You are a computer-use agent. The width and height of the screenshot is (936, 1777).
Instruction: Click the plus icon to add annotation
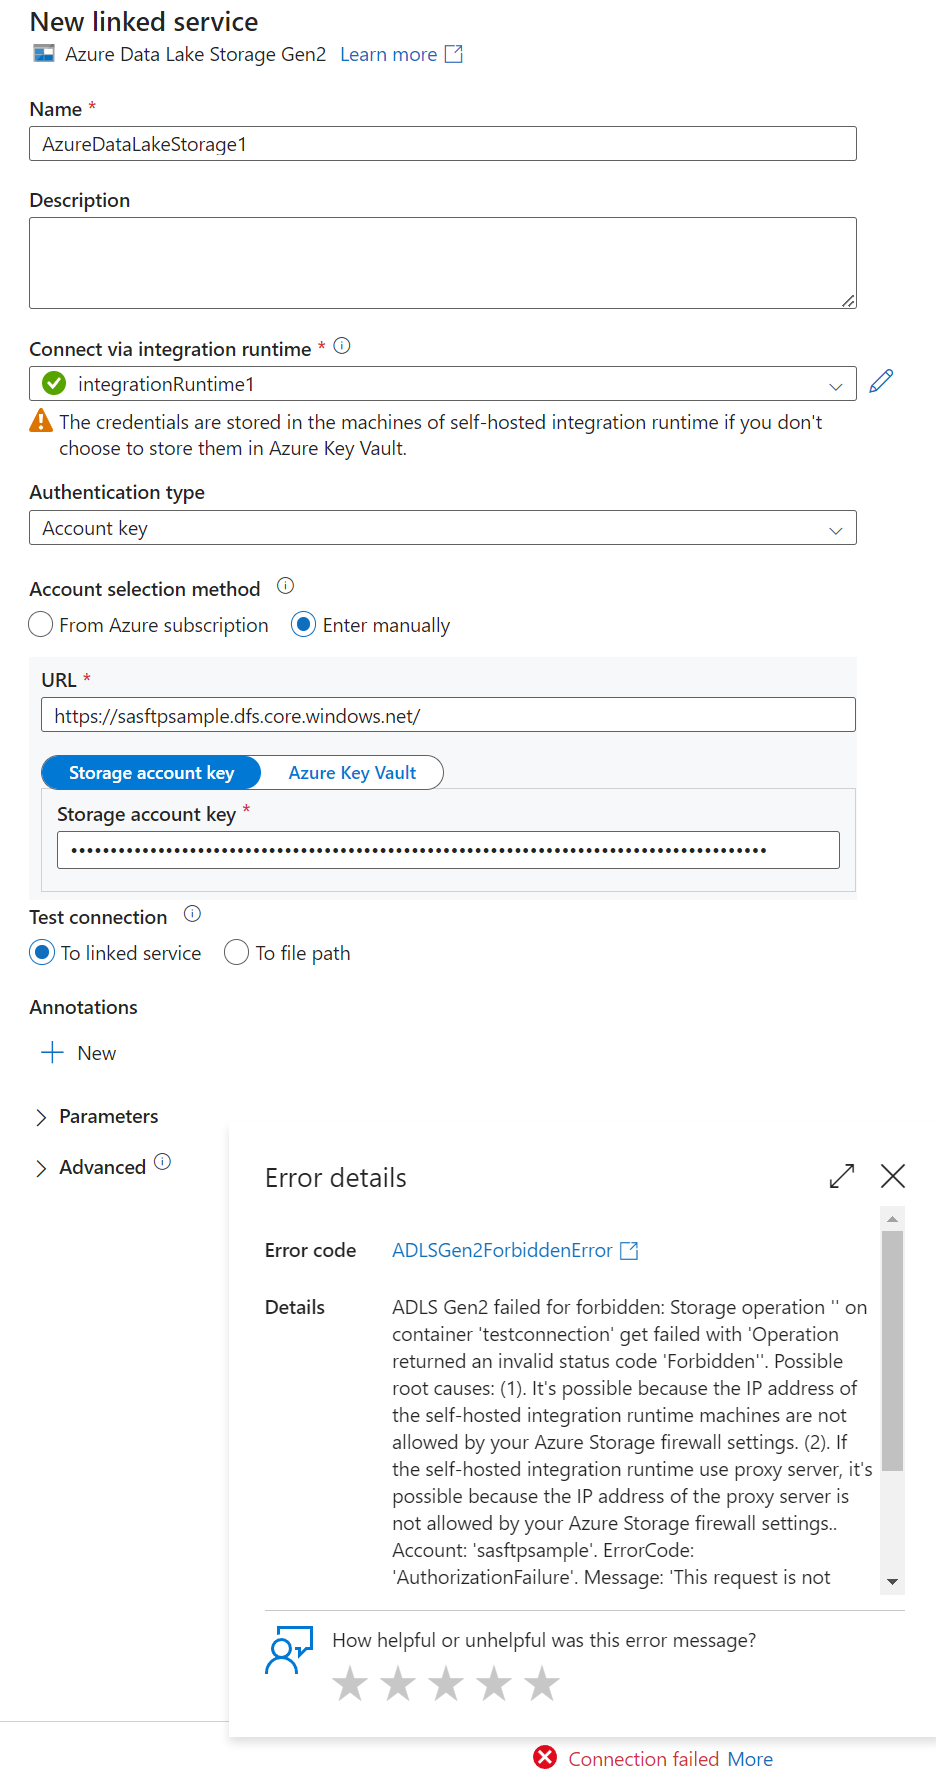point(52,1053)
